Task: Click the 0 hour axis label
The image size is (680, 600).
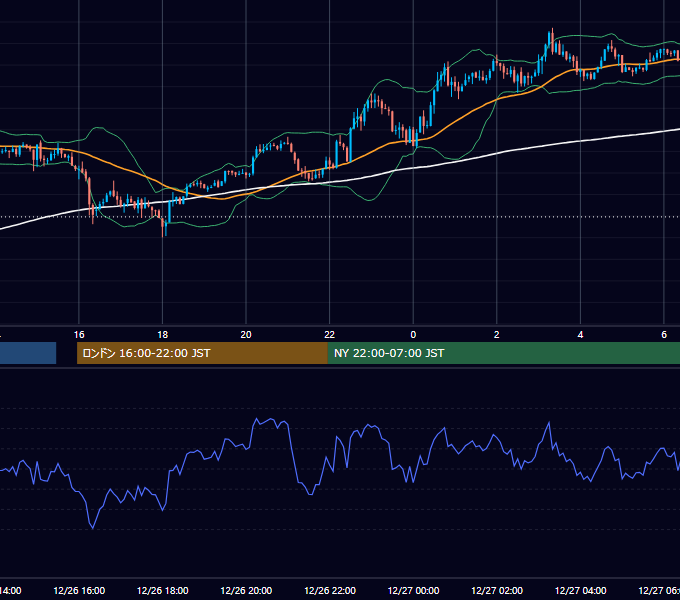Action: tap(413, 335)
